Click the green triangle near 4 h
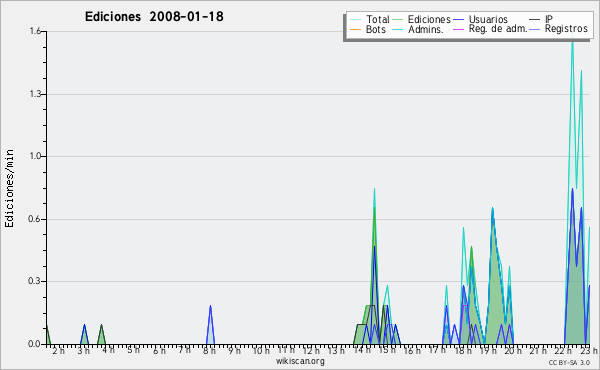Screen dimensions: 600x370 click(101, 335)
